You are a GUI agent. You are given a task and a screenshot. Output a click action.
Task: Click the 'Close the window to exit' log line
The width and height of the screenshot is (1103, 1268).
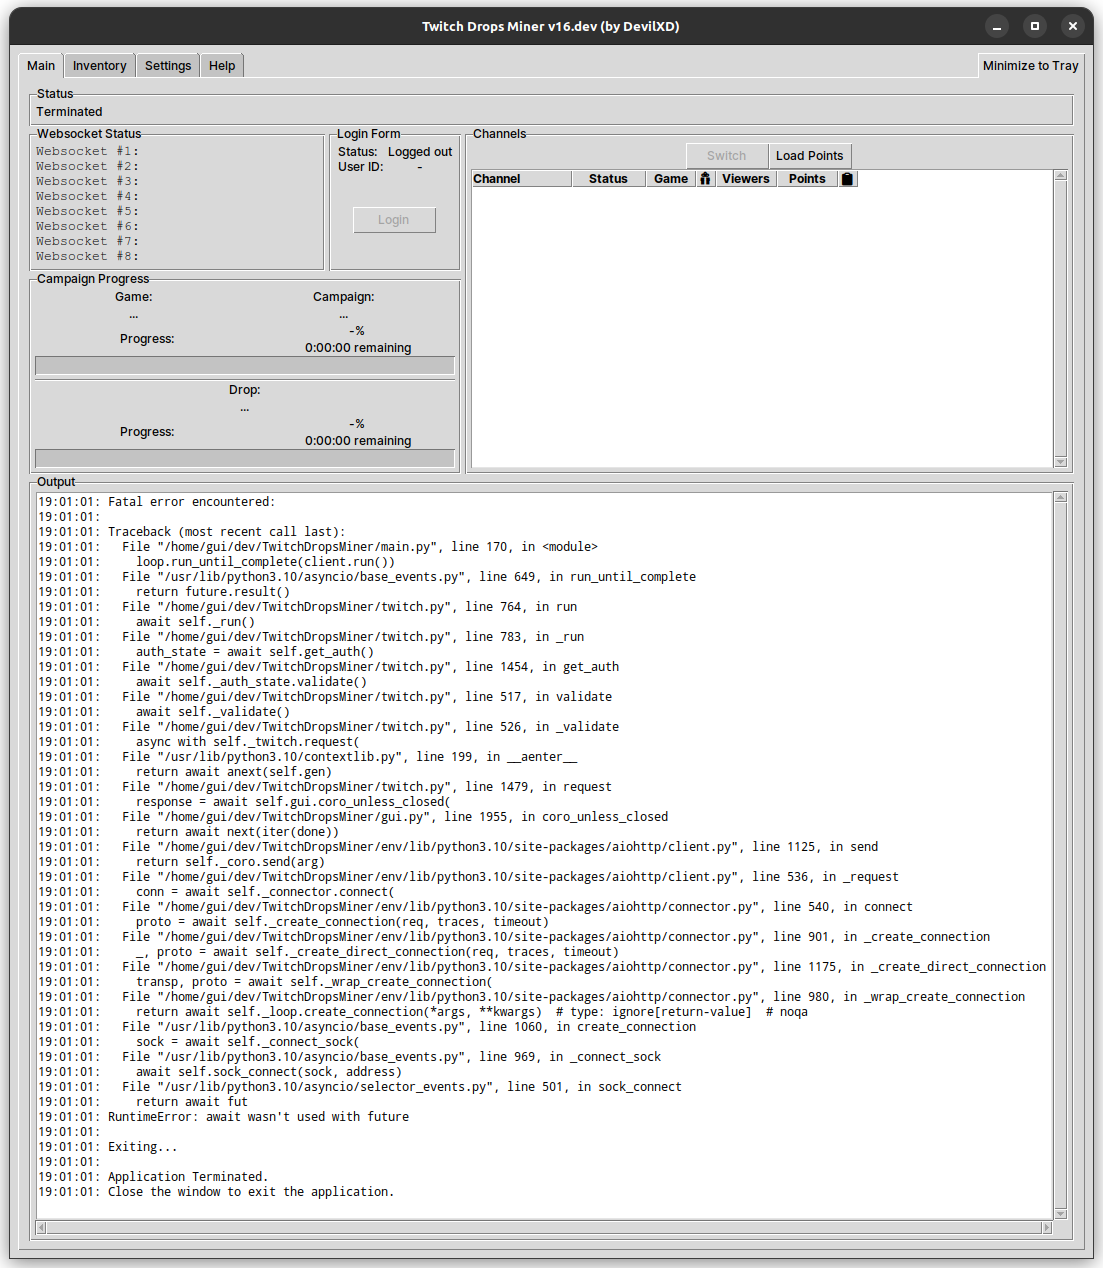(x=251, y=1192)
